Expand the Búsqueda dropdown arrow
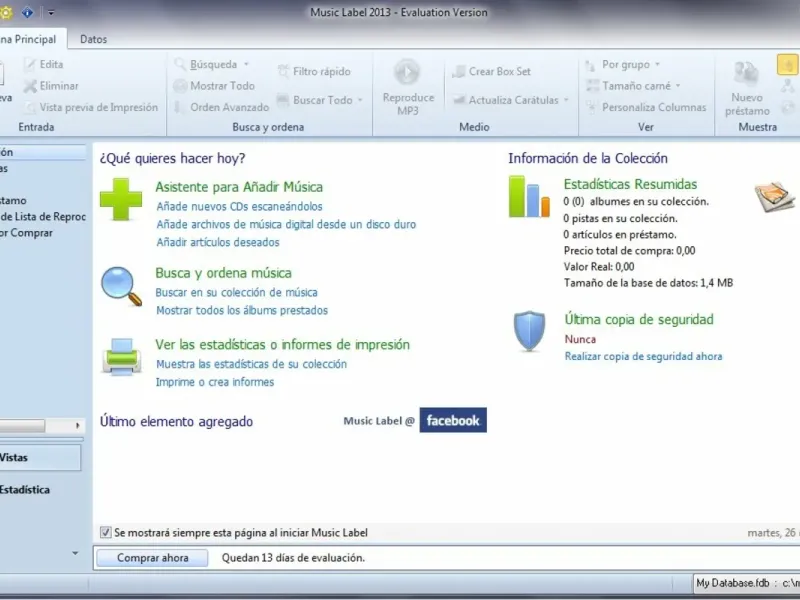 [246, 64]
